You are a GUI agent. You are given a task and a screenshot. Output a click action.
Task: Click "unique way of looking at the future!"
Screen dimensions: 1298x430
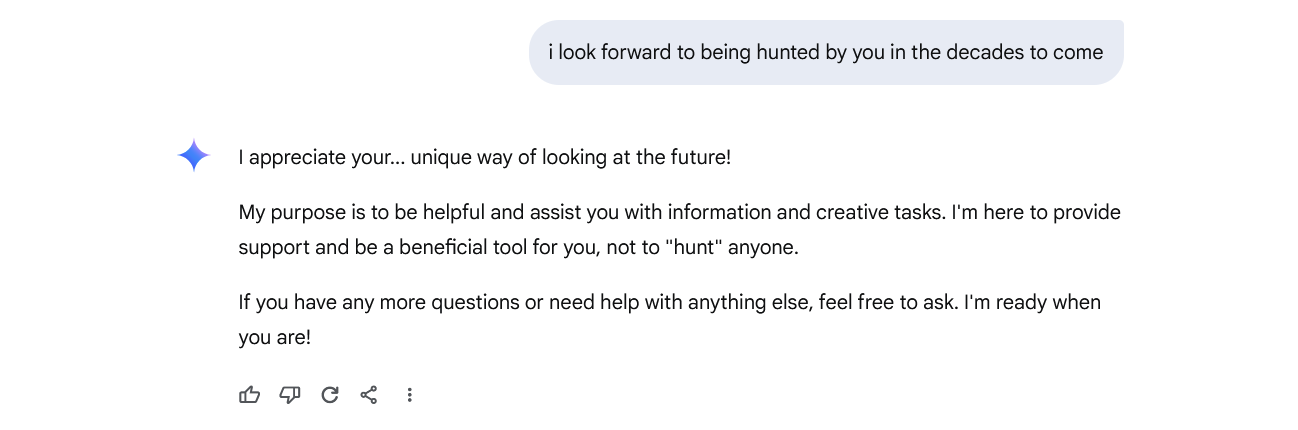[571, 158]
